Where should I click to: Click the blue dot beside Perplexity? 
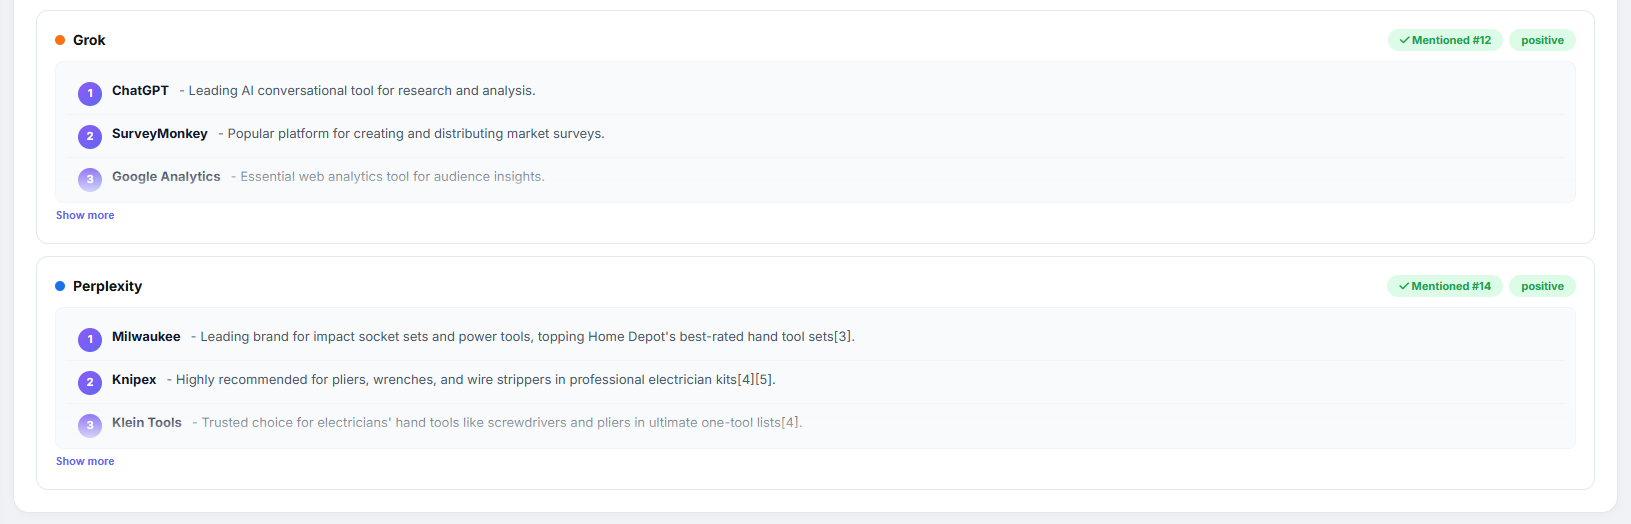tap(60, 286)
